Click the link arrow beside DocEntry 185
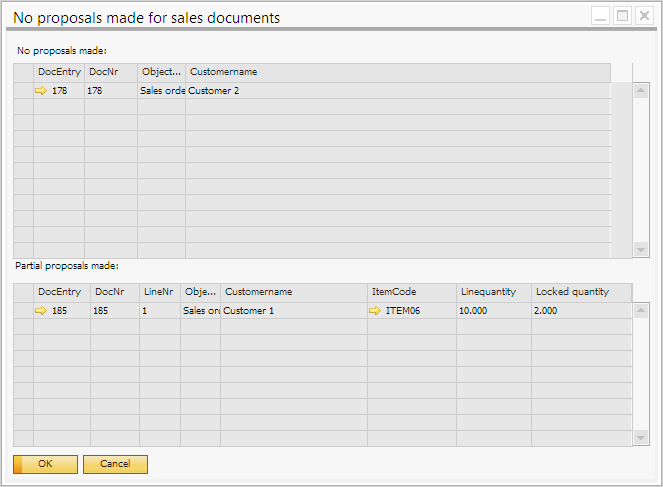Image resolution: width=663 pixels, height=487 pixels. tap(41, 311)
